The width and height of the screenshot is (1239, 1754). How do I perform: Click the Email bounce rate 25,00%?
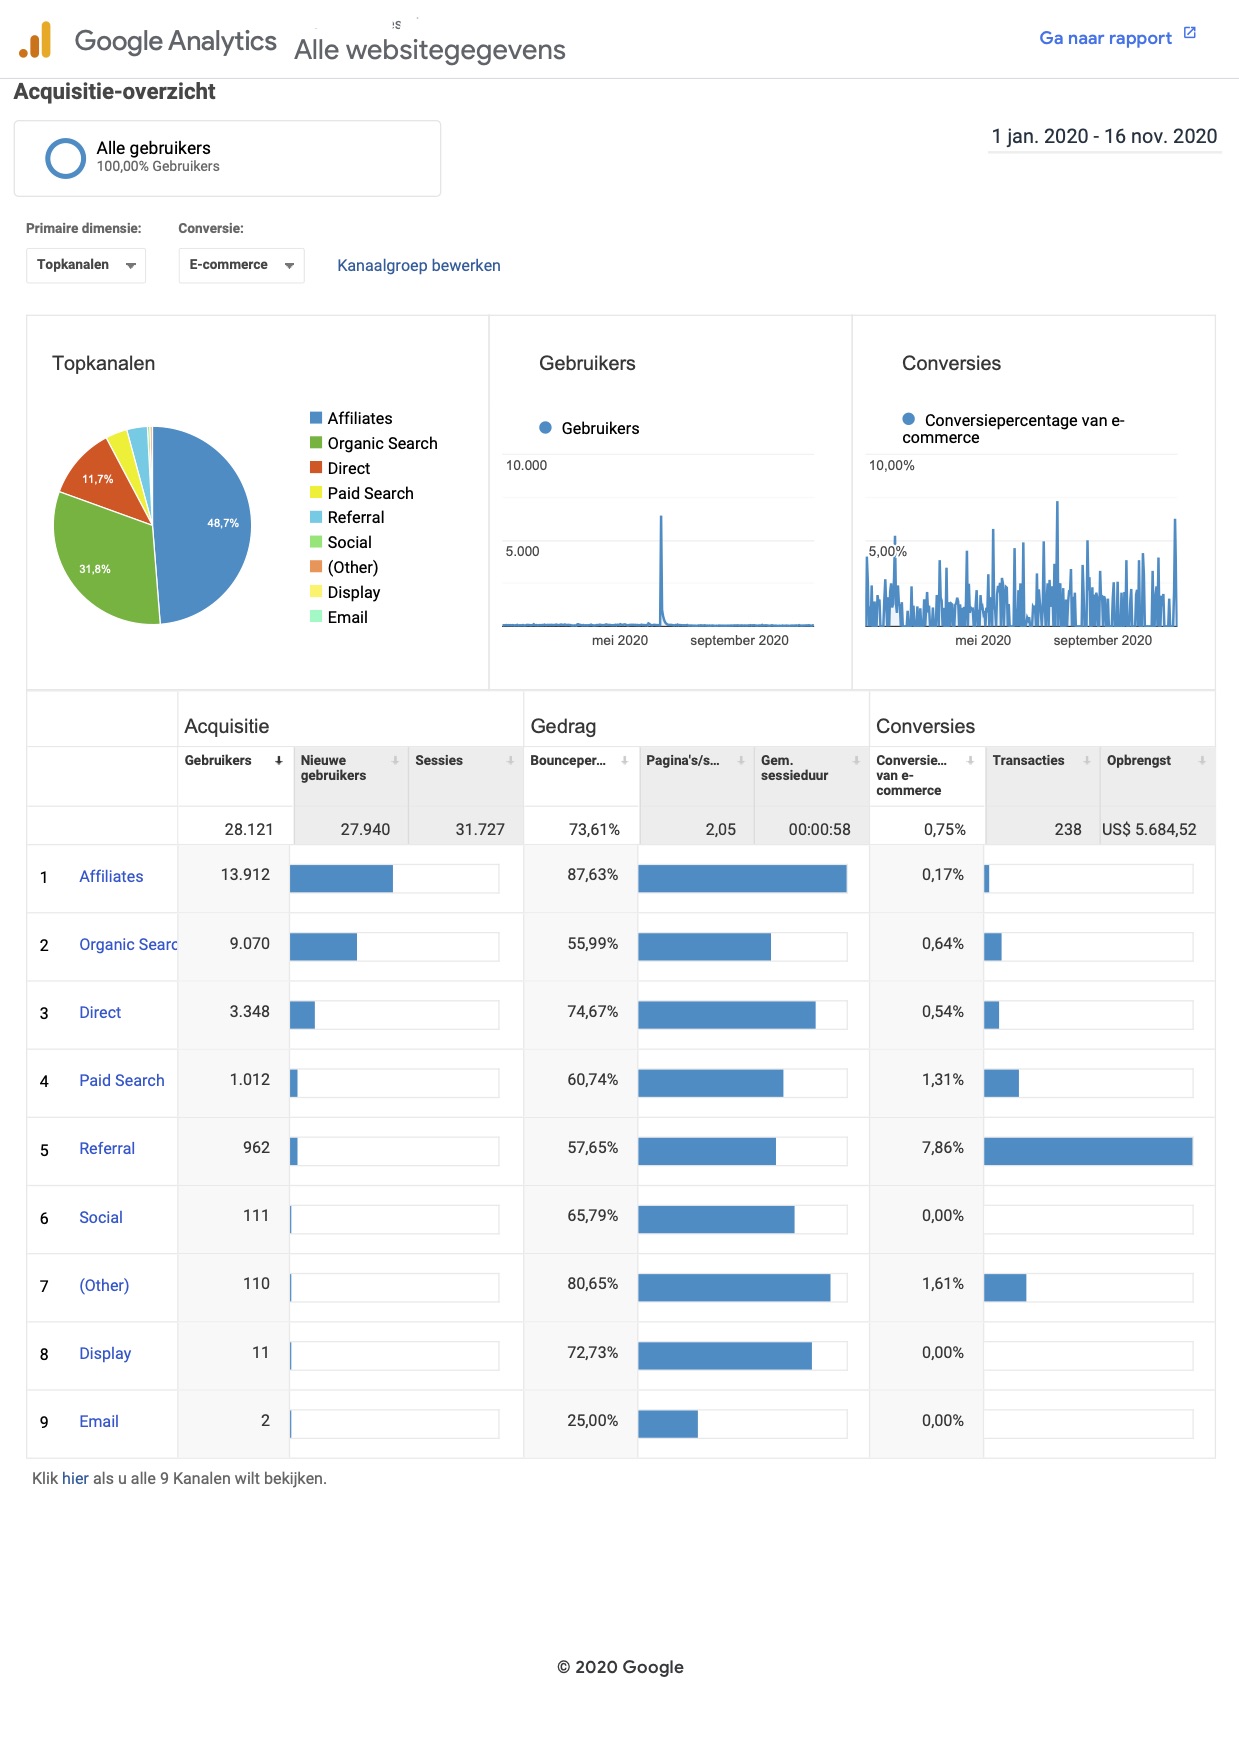(593, 1421)
